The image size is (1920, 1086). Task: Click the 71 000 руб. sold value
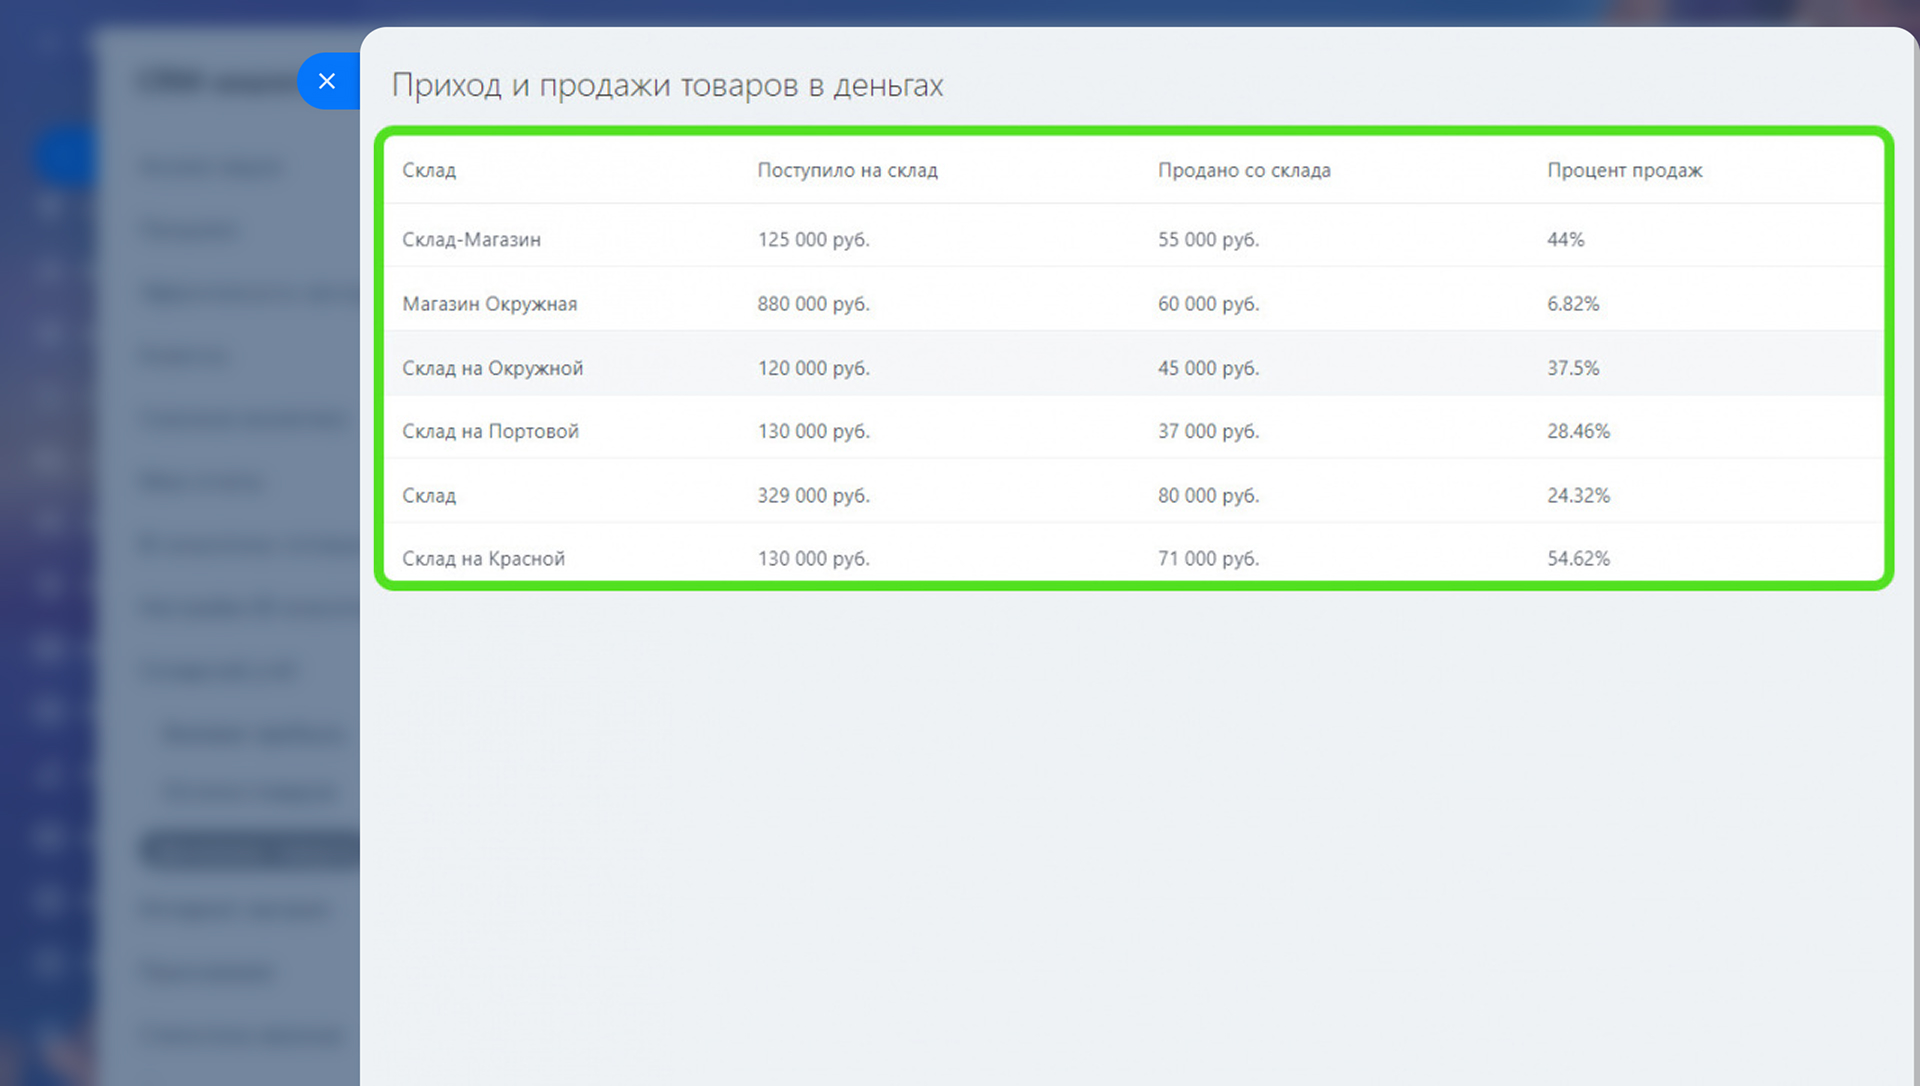(x=1208, y=558)
